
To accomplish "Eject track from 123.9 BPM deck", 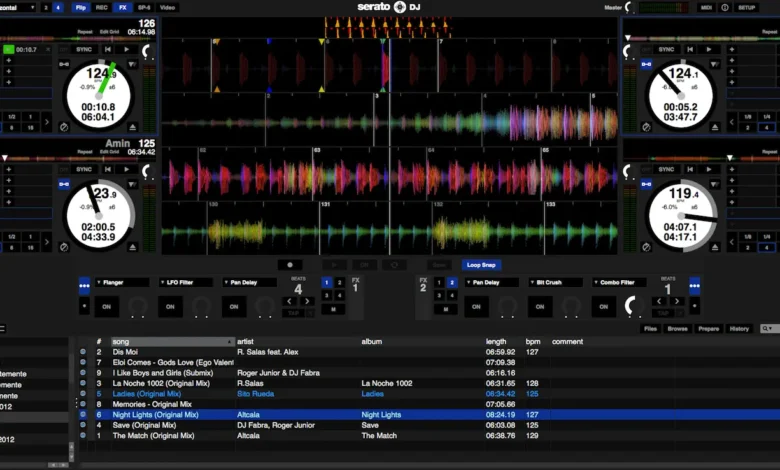I will click(x=133, y=247).
